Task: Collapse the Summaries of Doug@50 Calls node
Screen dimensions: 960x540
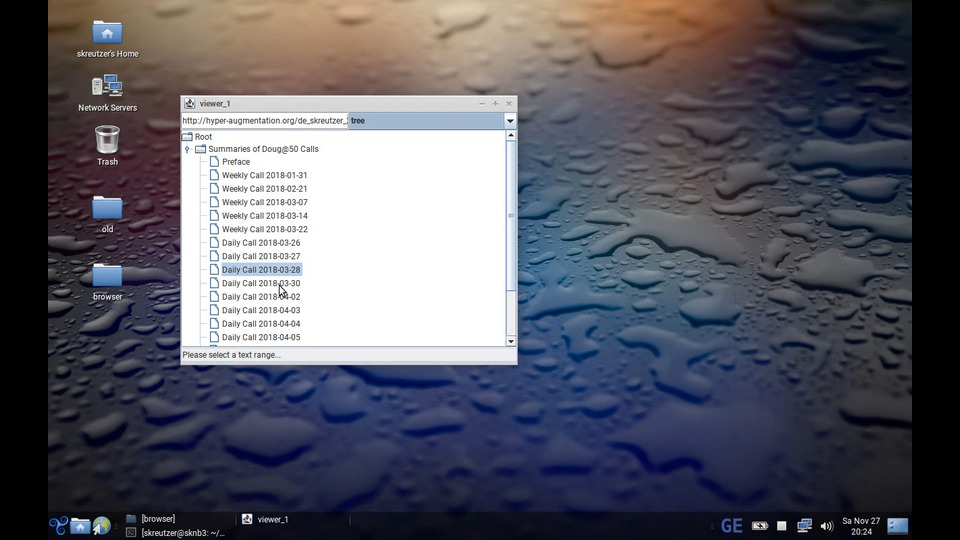Action: coord(187,149)
